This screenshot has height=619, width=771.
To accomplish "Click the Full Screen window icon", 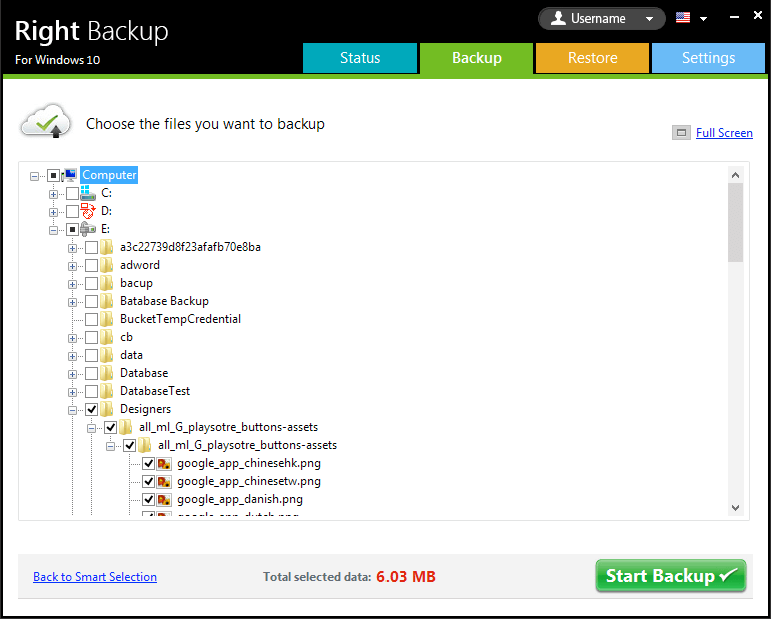I will pyautogui.click(x=681, y=133).
